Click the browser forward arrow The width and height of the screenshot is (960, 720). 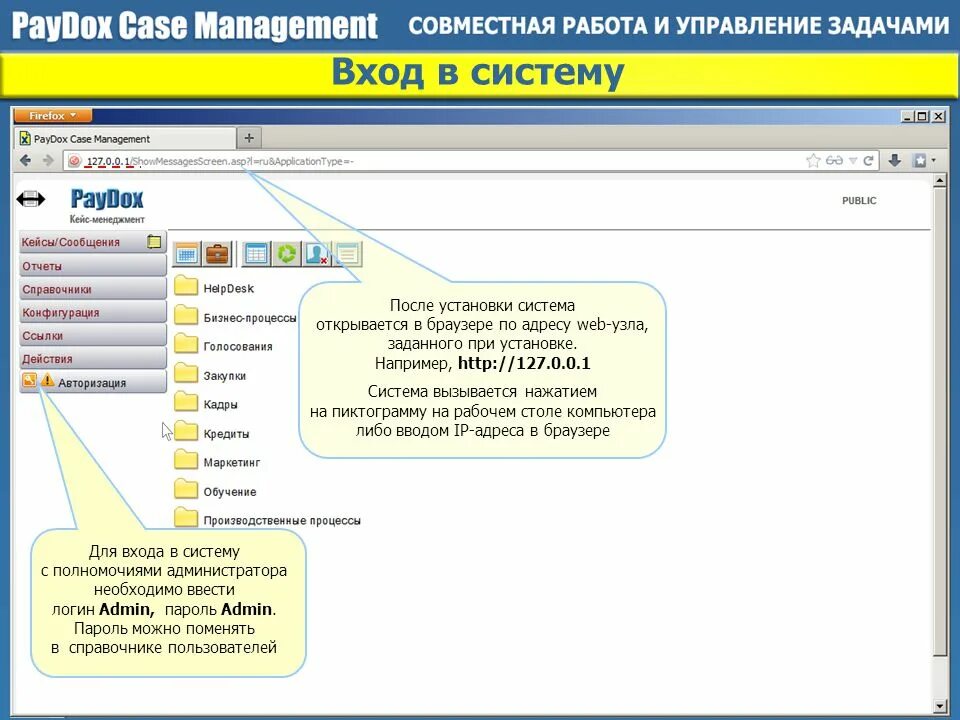(x=48, y=160)
